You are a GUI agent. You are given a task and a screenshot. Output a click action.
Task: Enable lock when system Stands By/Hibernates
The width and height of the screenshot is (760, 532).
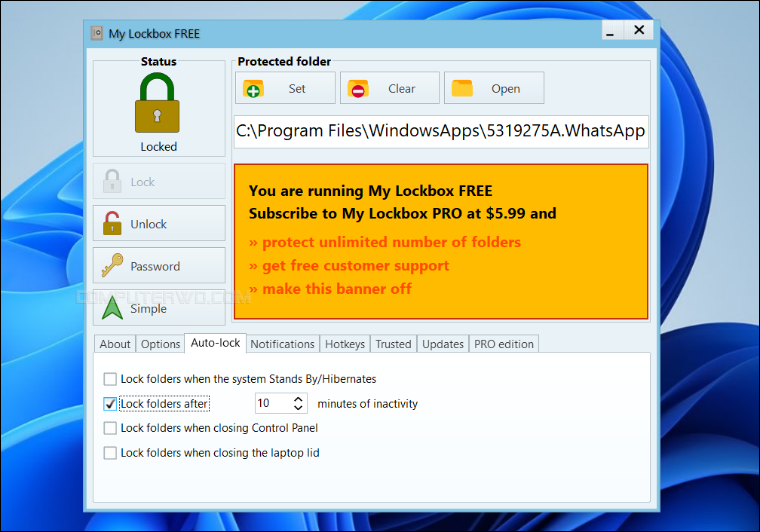pyautogui.click(x=110, y=380)
